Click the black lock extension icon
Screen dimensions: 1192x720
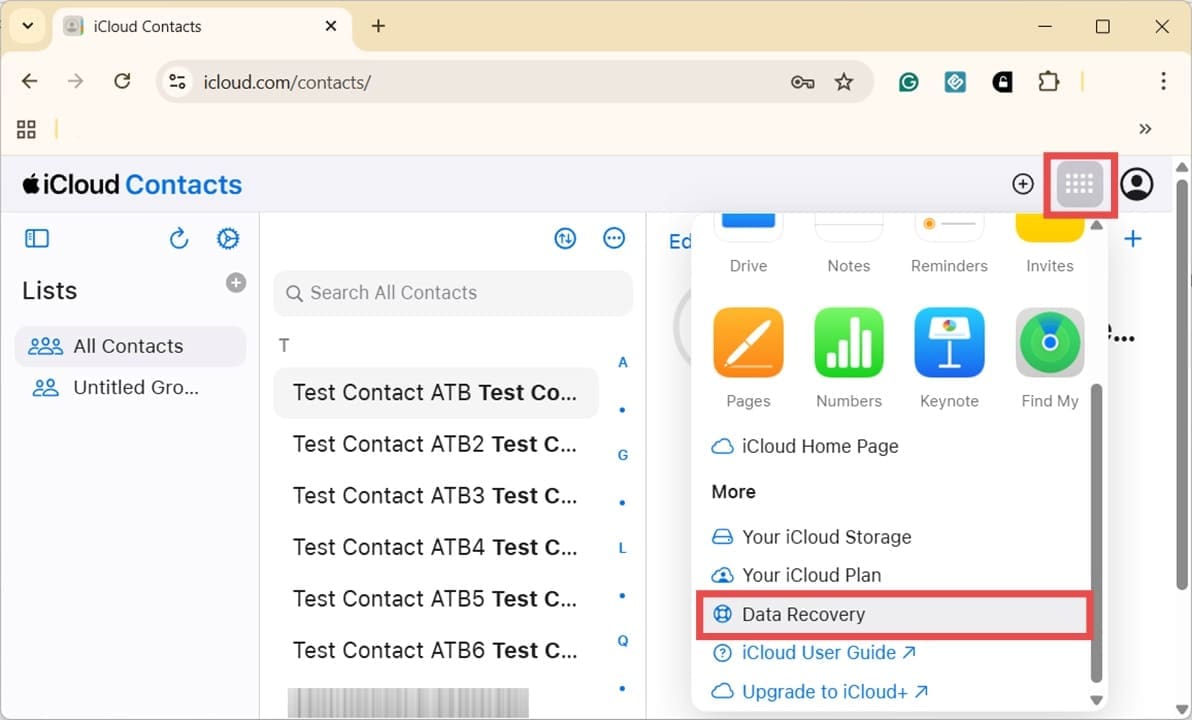(1002, 82)
